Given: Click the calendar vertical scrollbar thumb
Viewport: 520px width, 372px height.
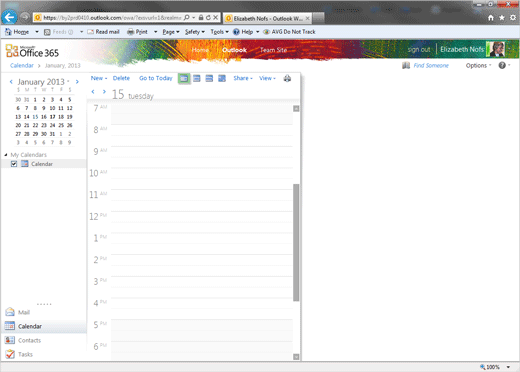Looking at the screenshot, I should click(296, 242).
